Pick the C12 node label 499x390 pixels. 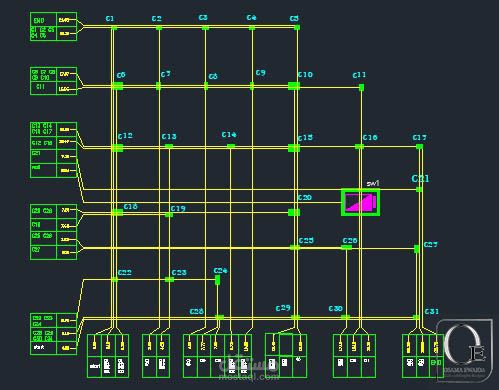click(125, 136)
